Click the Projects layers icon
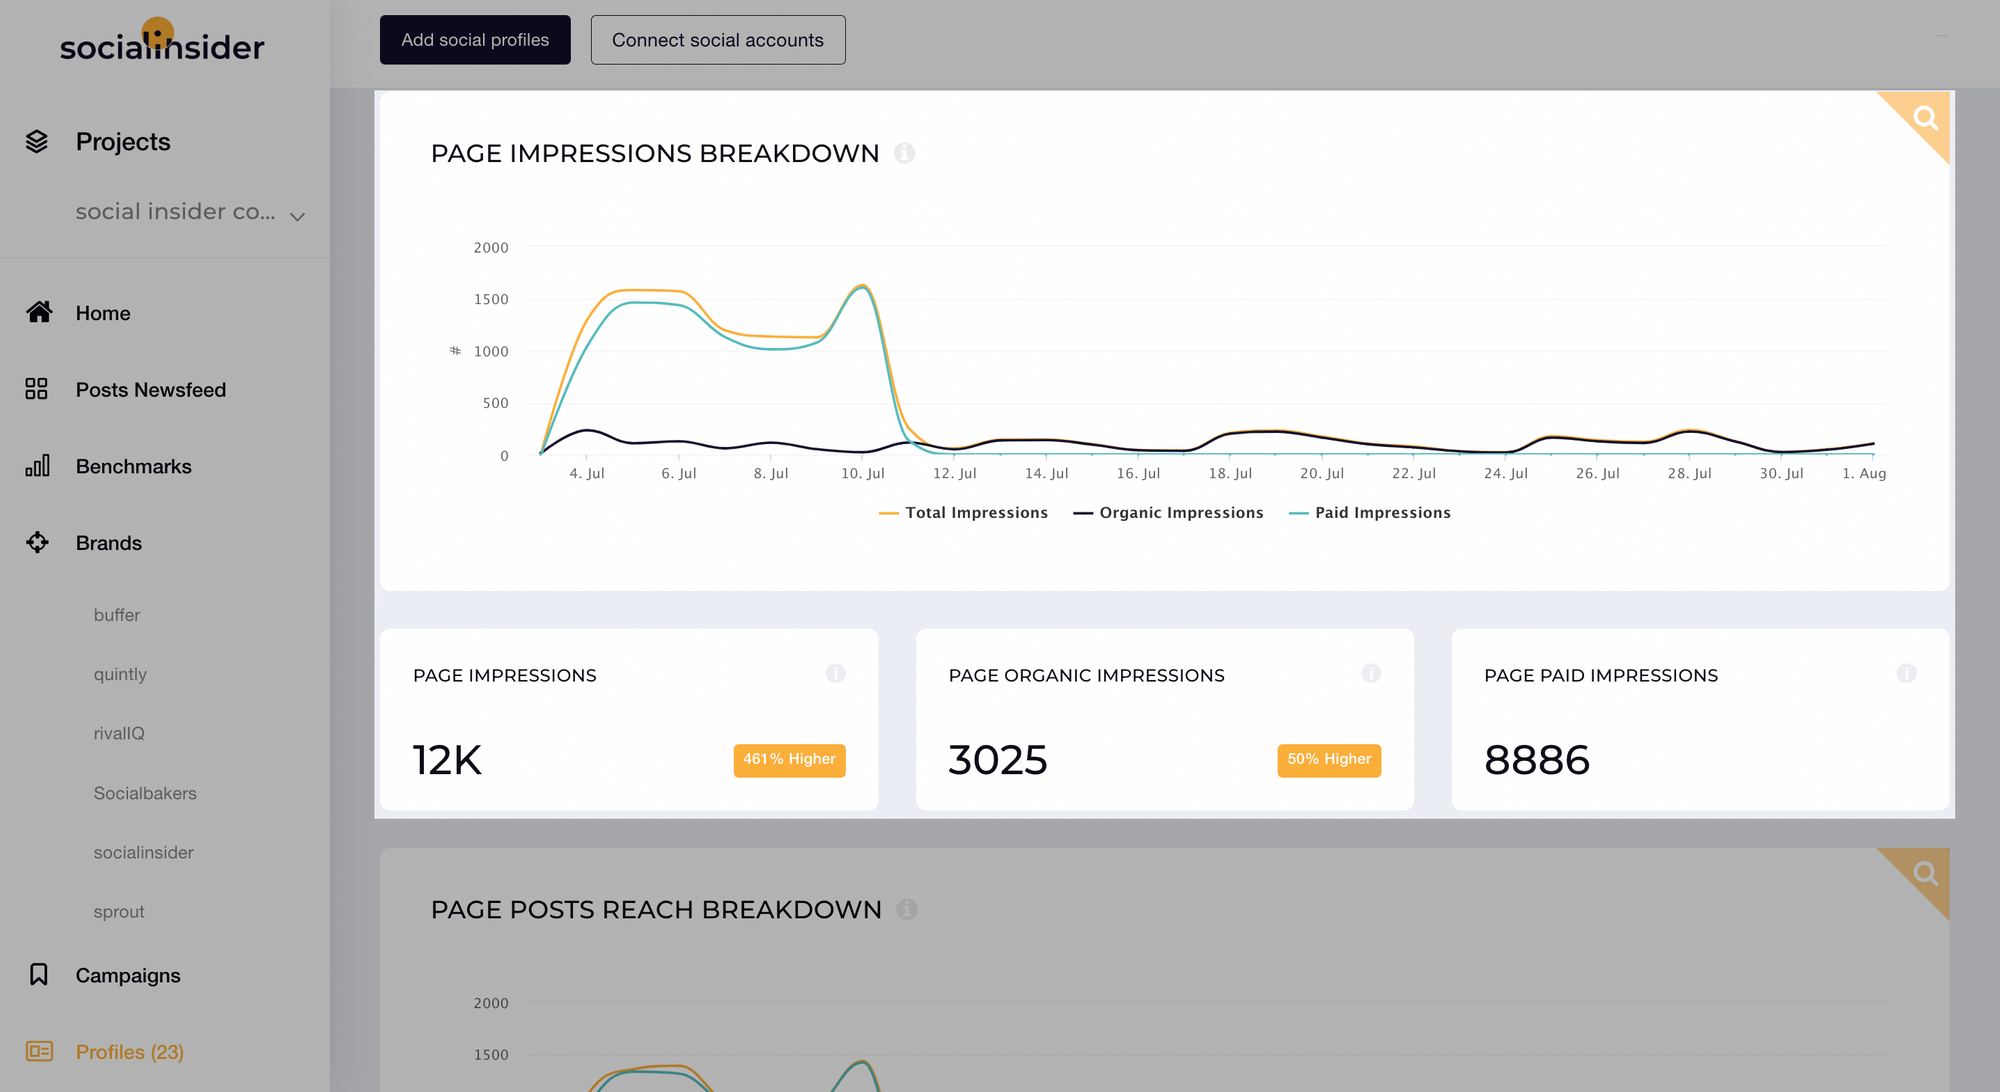The width and height of the screenshot is (2000, 1092). click(37, 142)
